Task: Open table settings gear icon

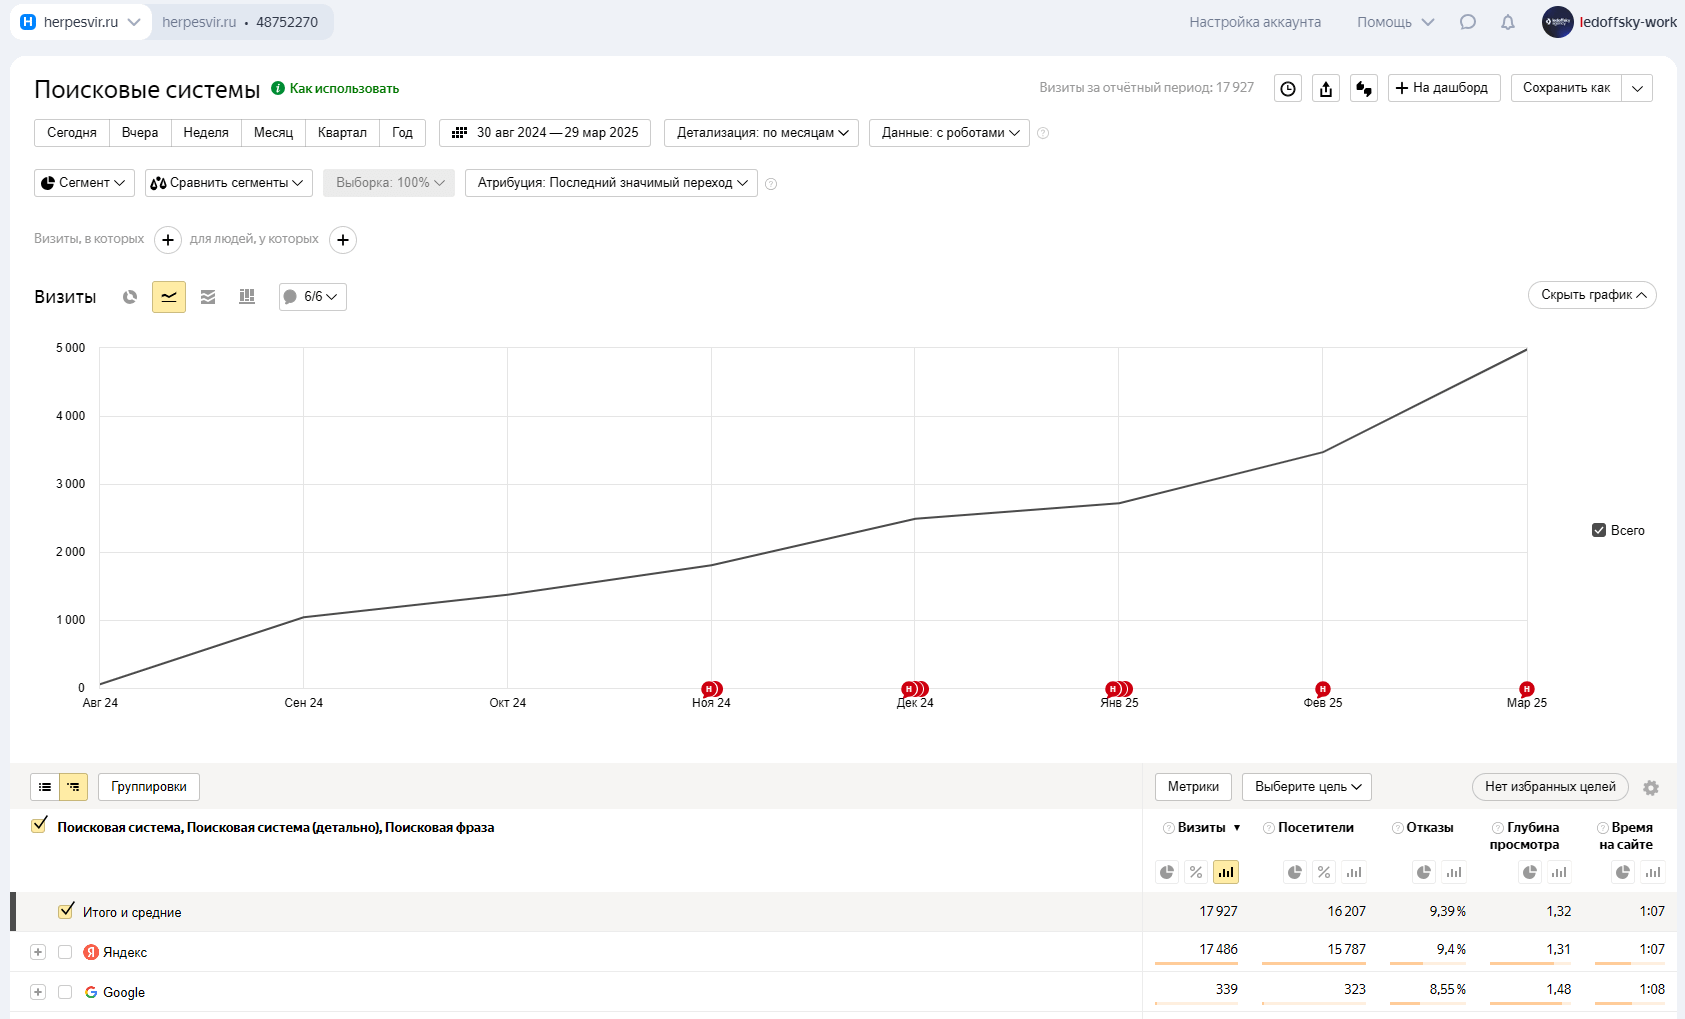Action: (x=1651, y=788)
